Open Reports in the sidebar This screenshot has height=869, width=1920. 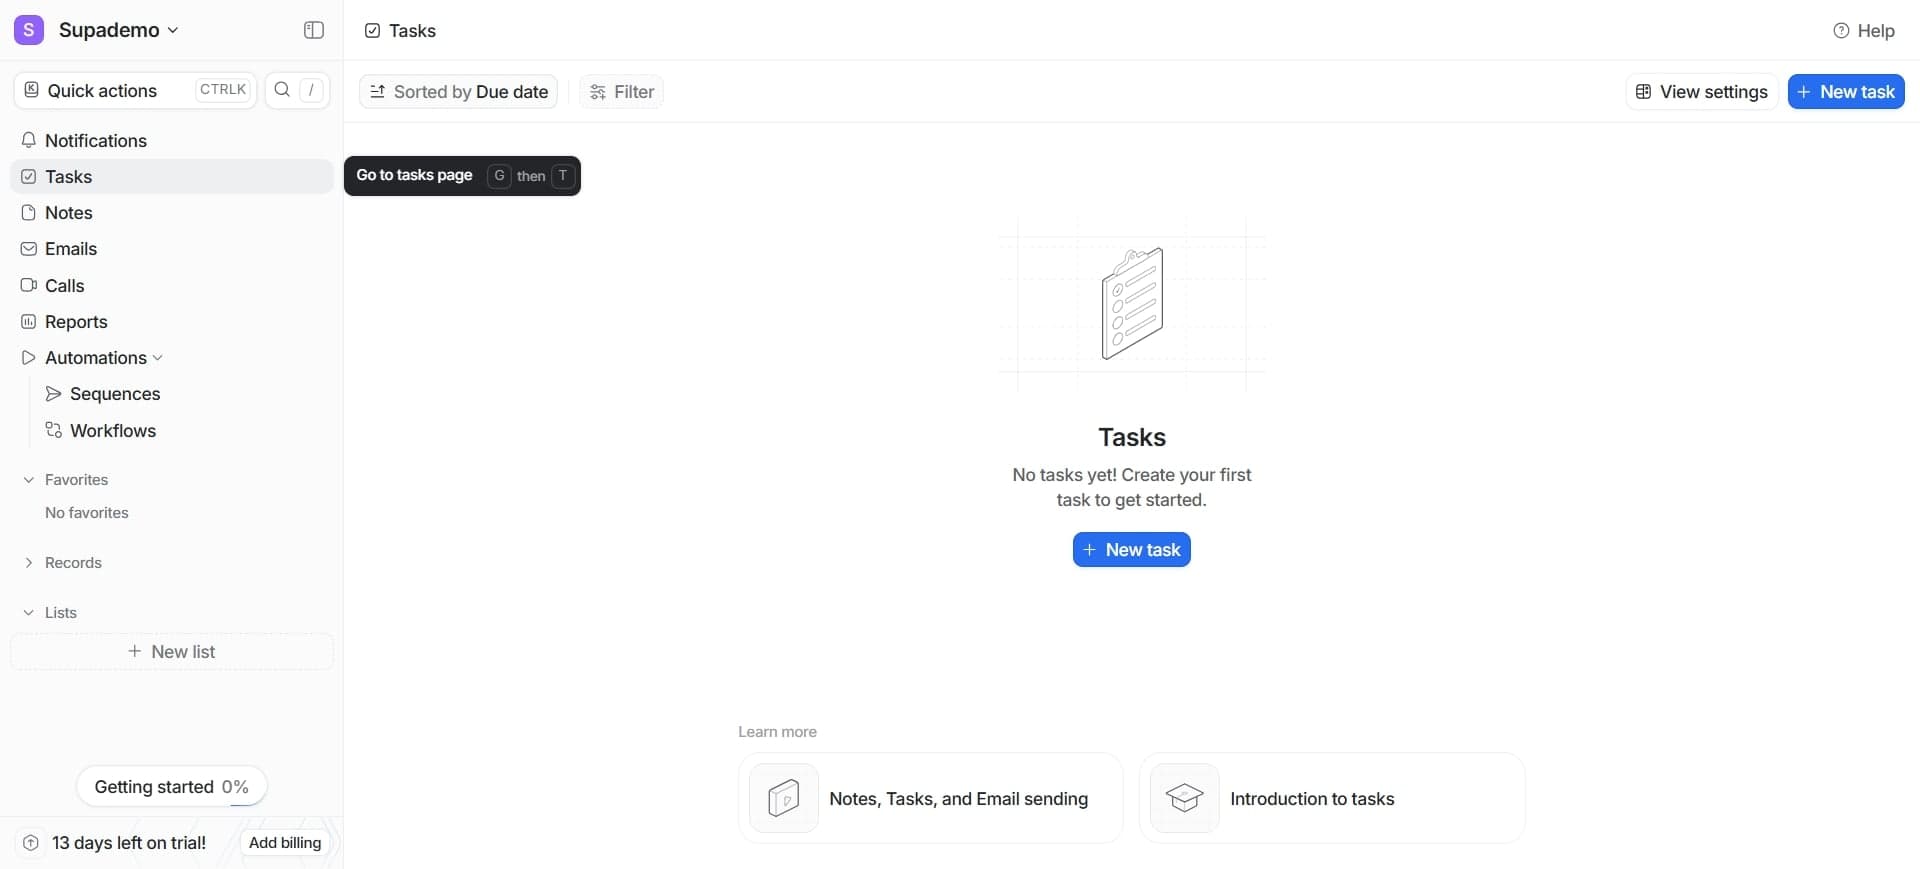(x=172, y=321)
